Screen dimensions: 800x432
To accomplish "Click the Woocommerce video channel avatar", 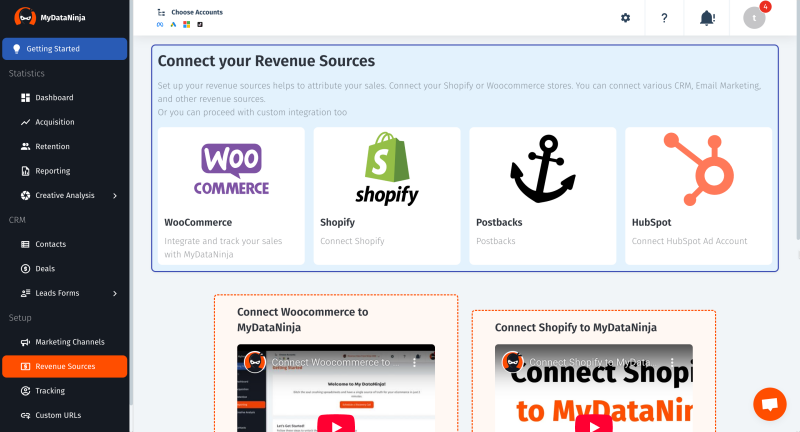I will (255, 362).
